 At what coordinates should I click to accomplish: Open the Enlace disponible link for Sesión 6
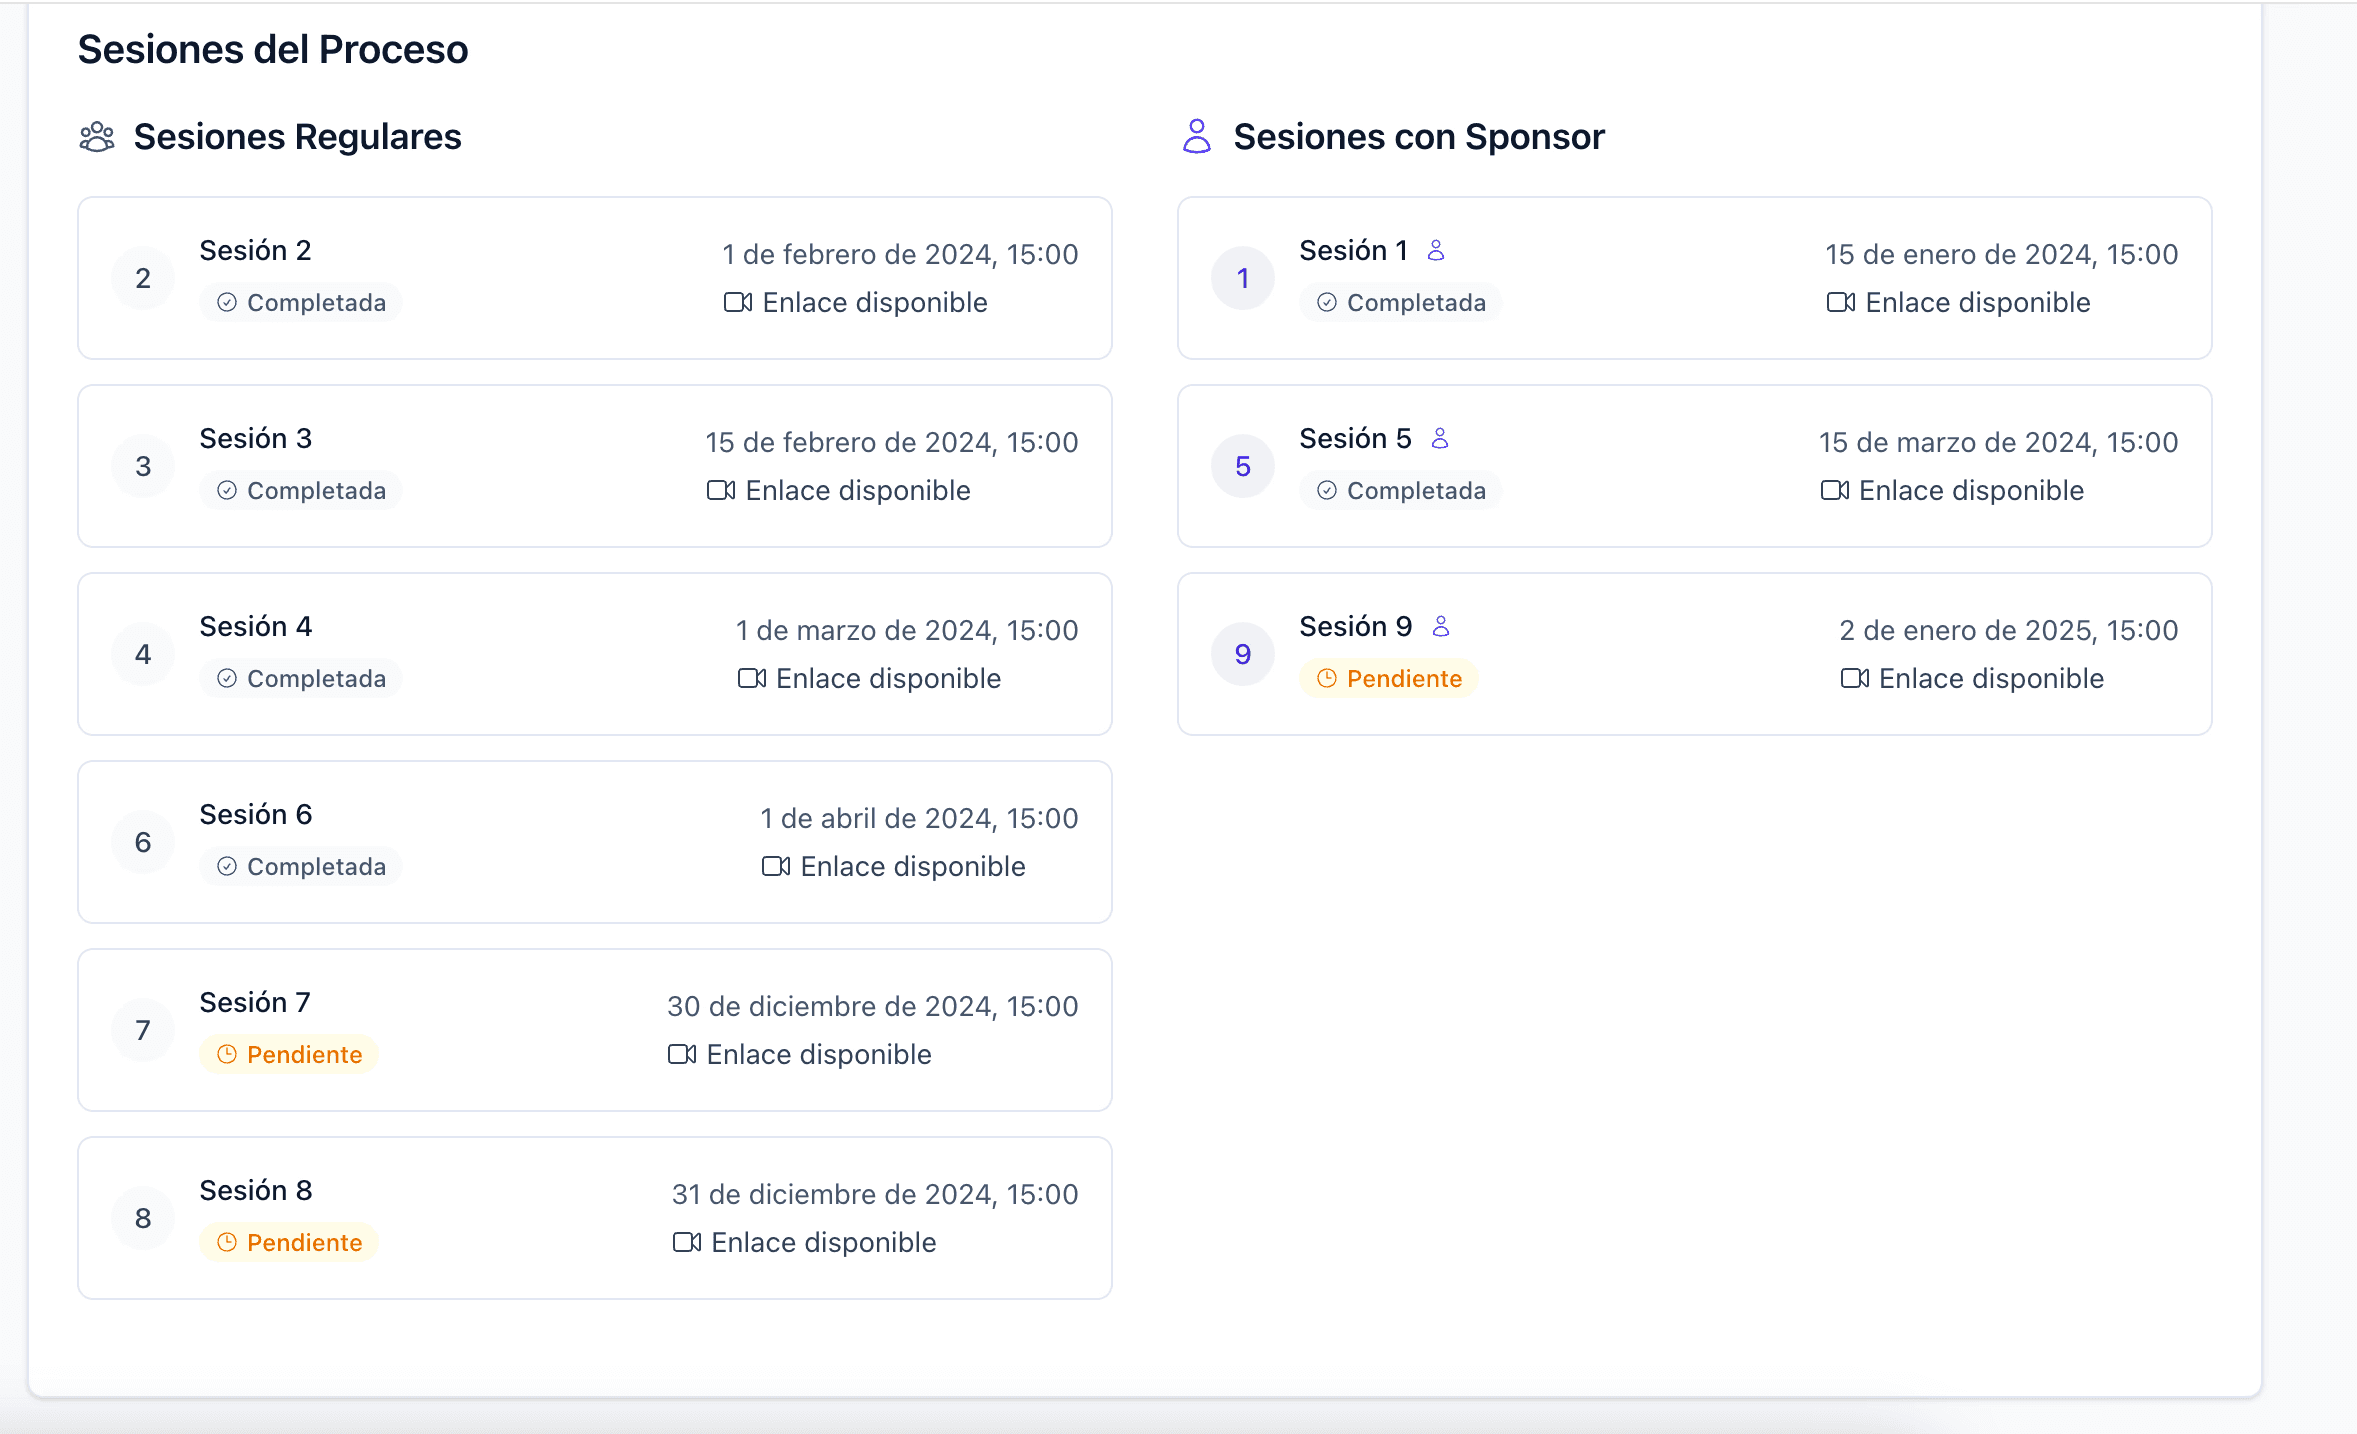[912, 867]
